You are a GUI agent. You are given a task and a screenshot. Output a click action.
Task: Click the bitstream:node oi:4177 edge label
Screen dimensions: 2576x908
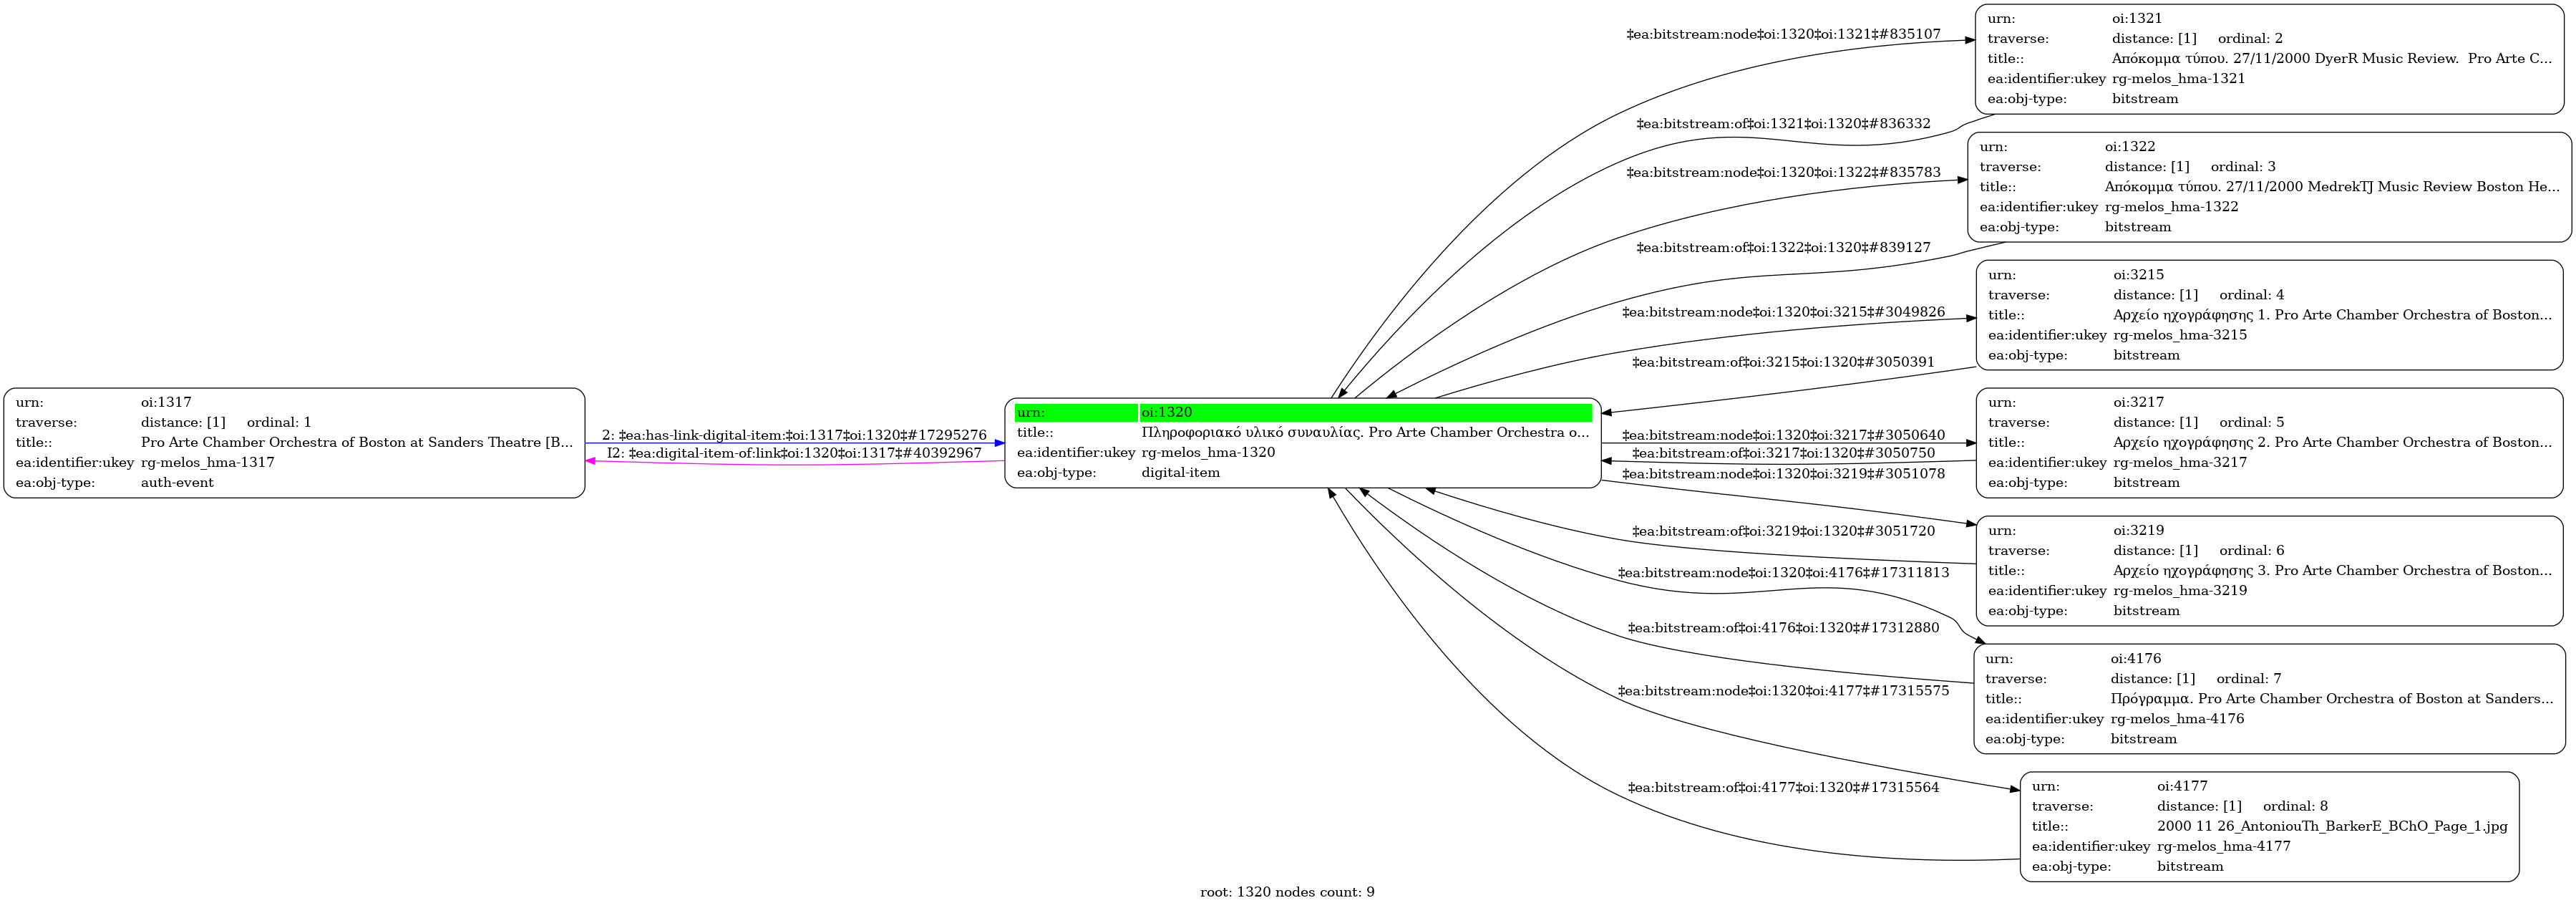pyautogui.click(x=1783, y=691)
